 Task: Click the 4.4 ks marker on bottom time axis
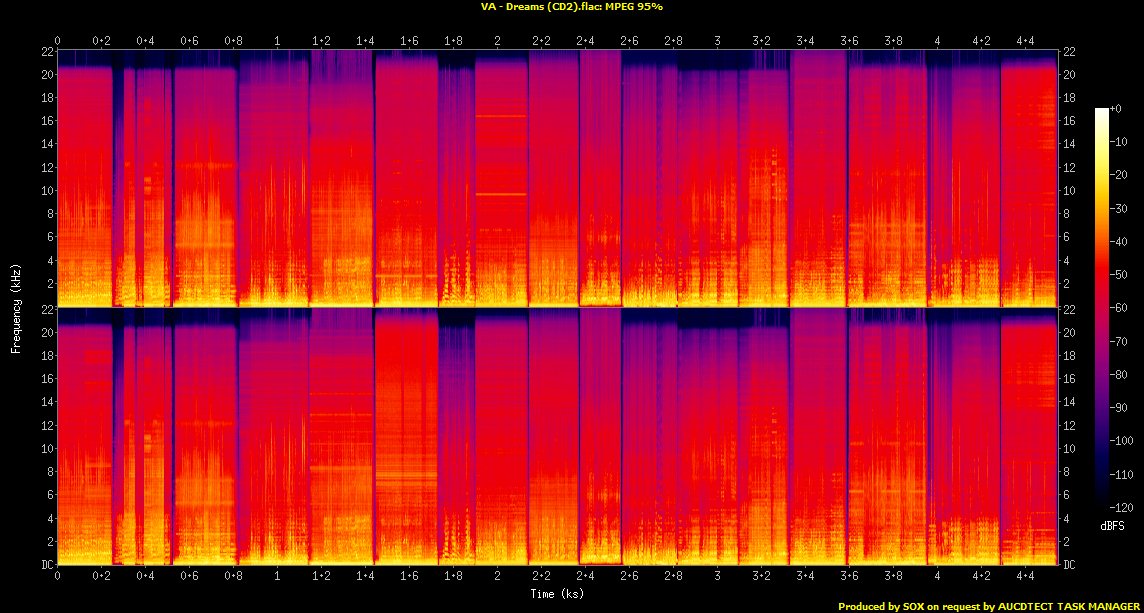1025,577
